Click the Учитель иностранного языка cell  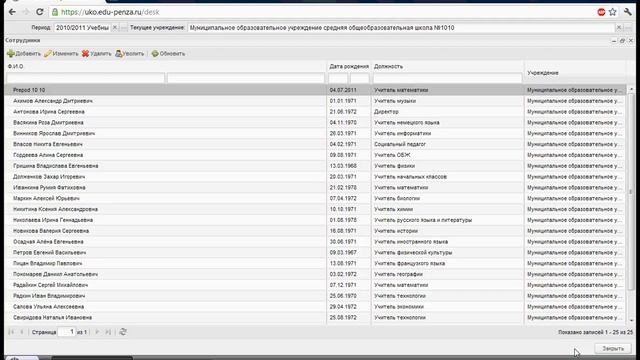coord(448,242)
